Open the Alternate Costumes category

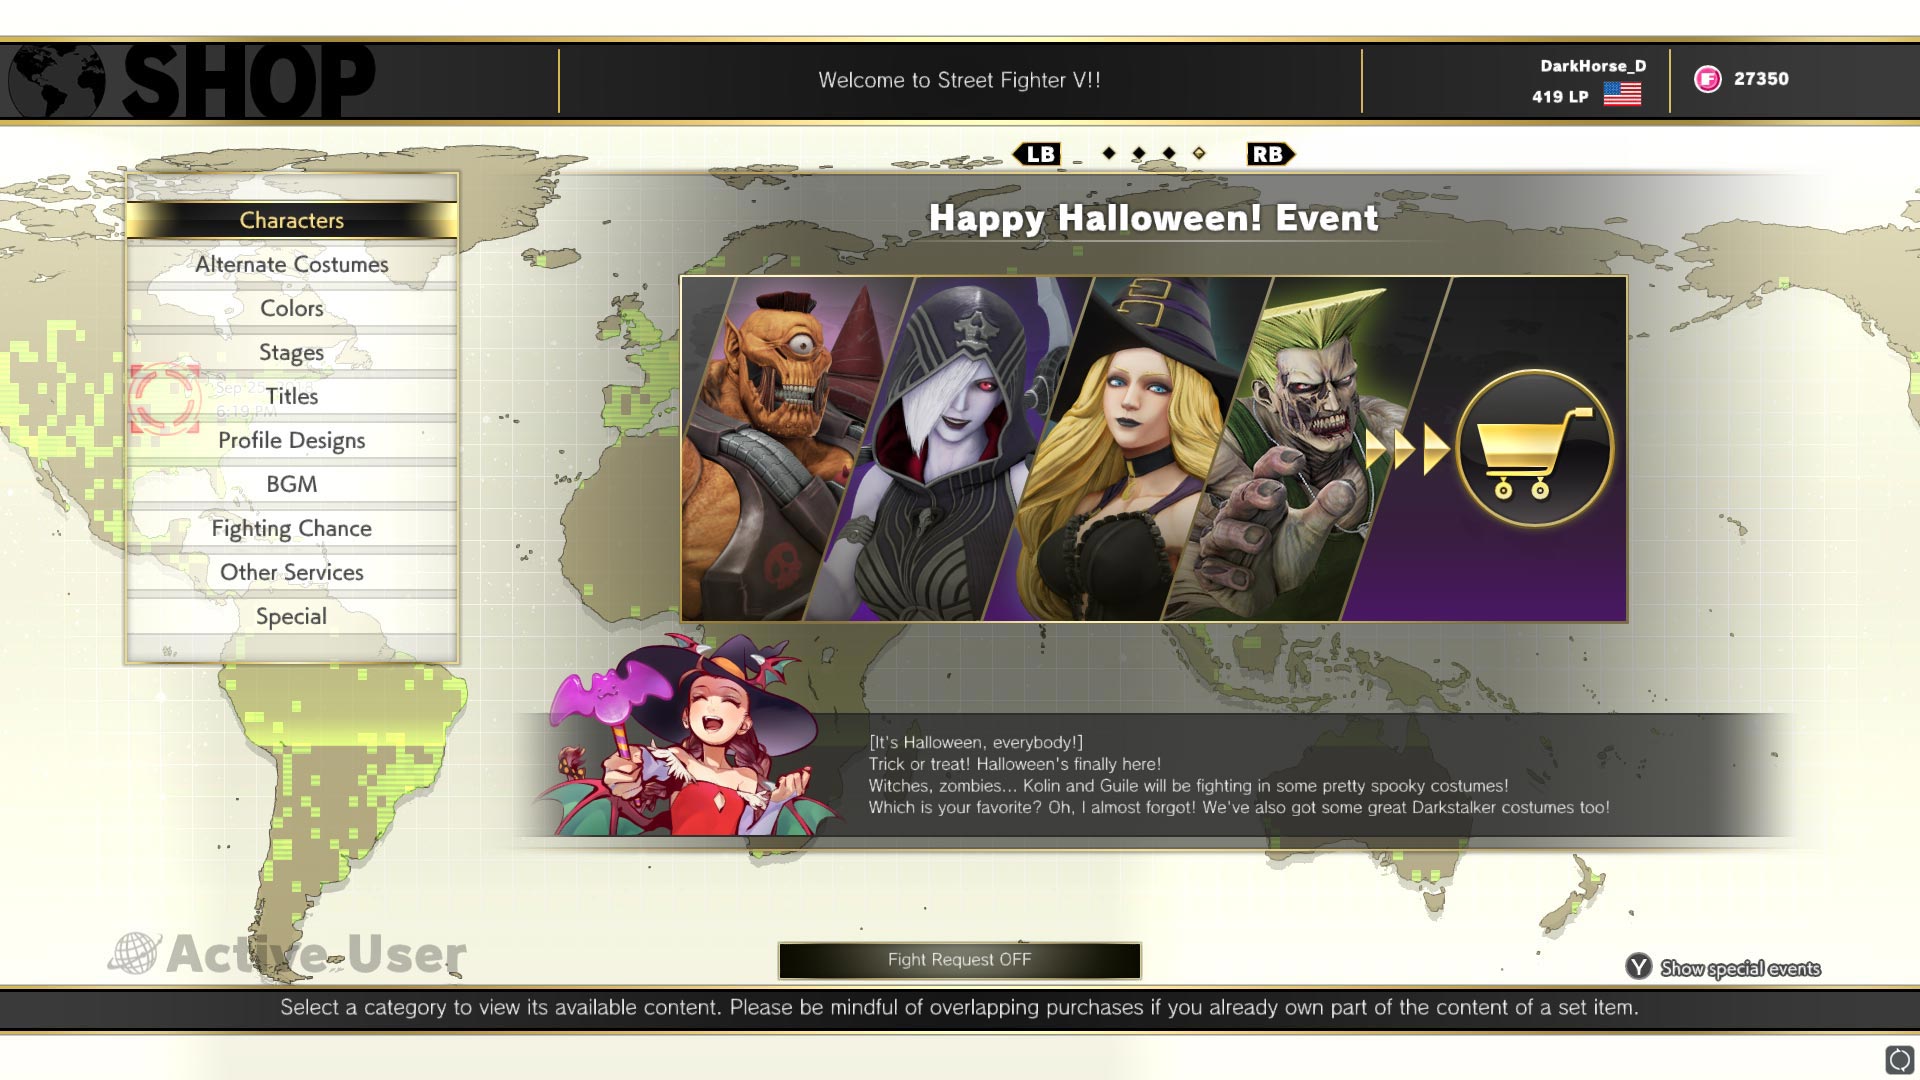tap(292, 264)
